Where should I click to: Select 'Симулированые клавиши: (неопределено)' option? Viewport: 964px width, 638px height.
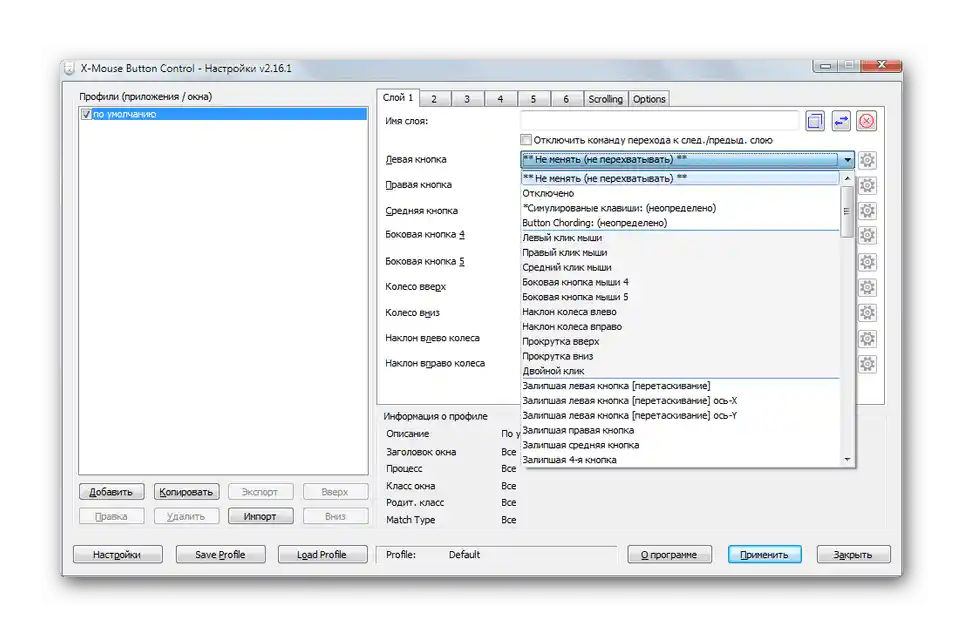click(x=680, y=208)
